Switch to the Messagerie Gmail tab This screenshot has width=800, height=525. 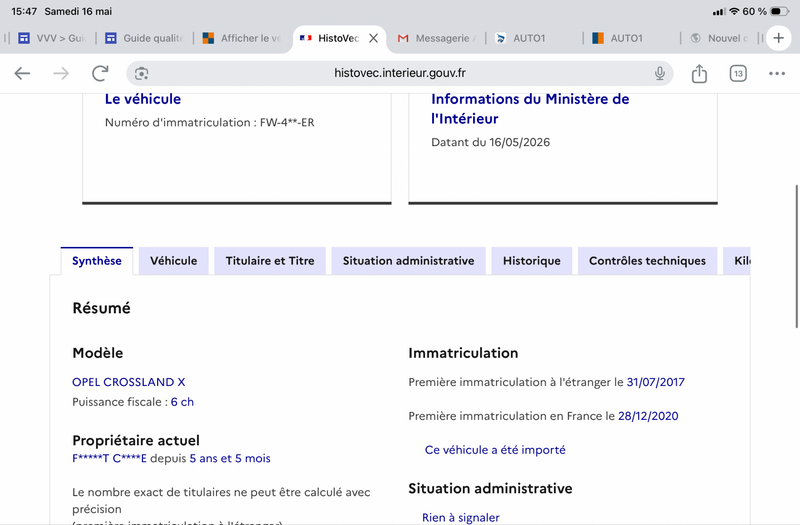[437, 38]
